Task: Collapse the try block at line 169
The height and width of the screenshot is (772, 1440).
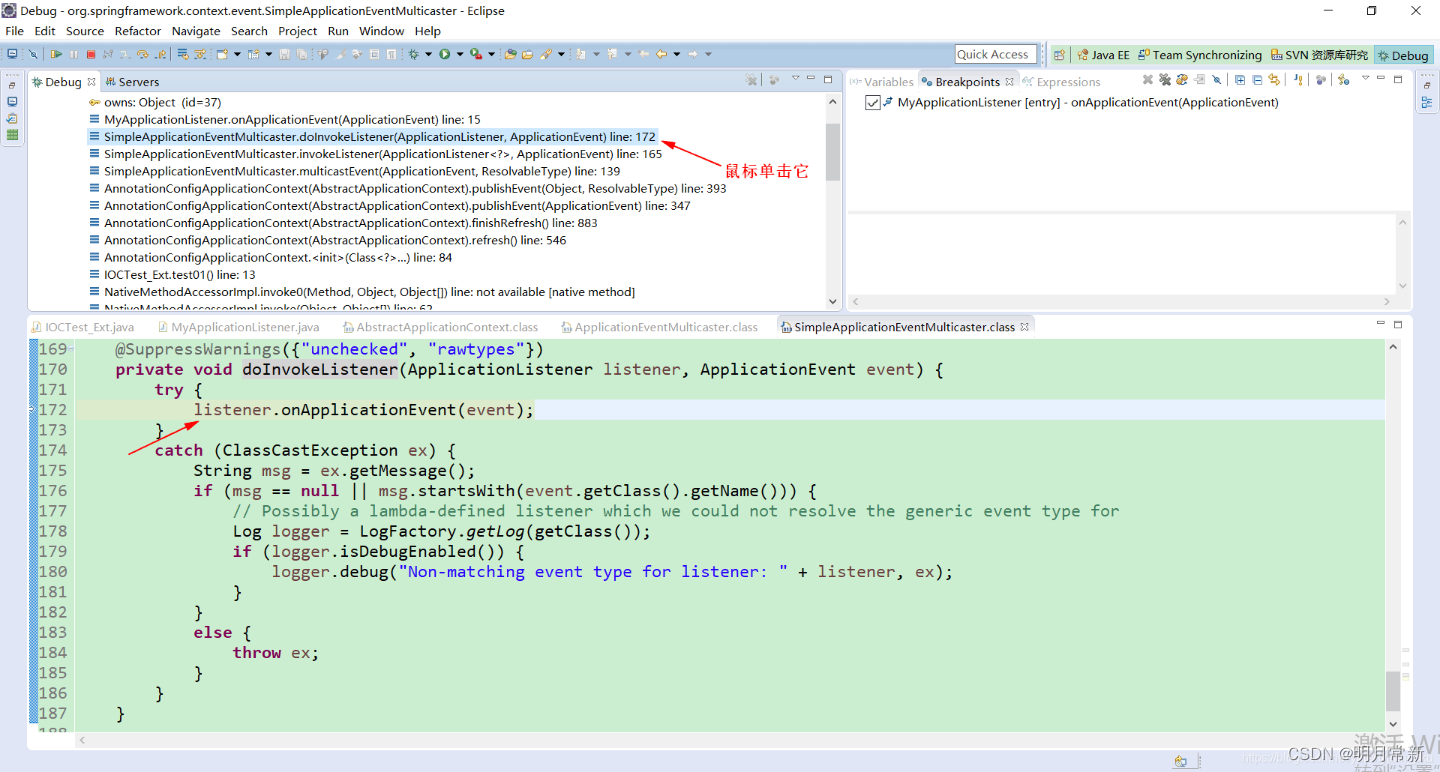Action: 69,349
